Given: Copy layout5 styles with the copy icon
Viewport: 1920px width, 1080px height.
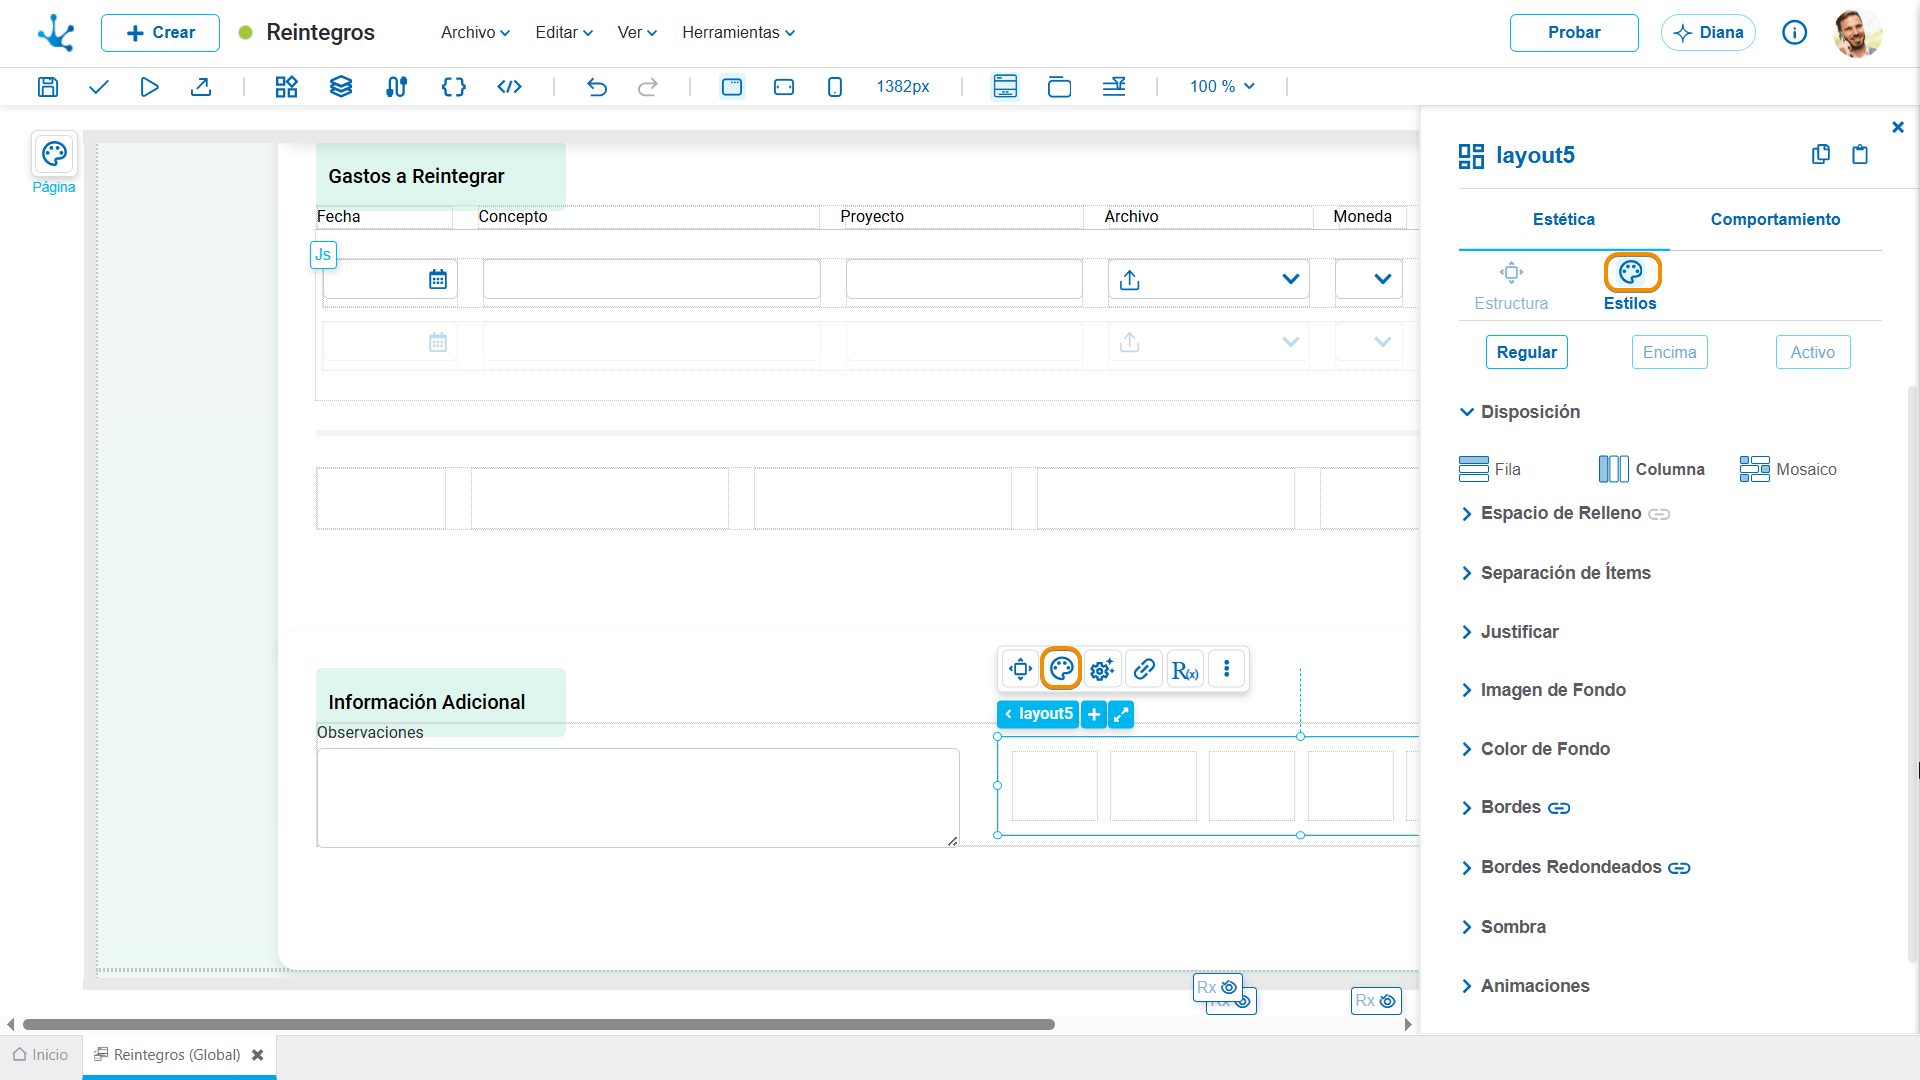Looking at the screenshot, I should [1821, 154].
